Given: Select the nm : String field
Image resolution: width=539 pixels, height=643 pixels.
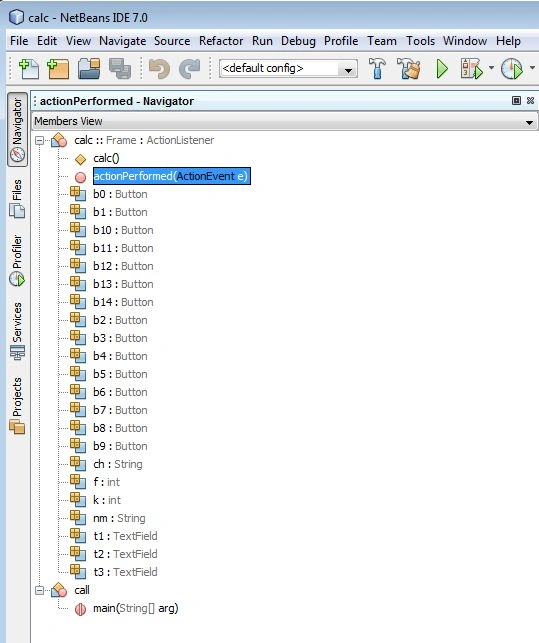Looking at the screenshot, I should (x=119, y=519).
